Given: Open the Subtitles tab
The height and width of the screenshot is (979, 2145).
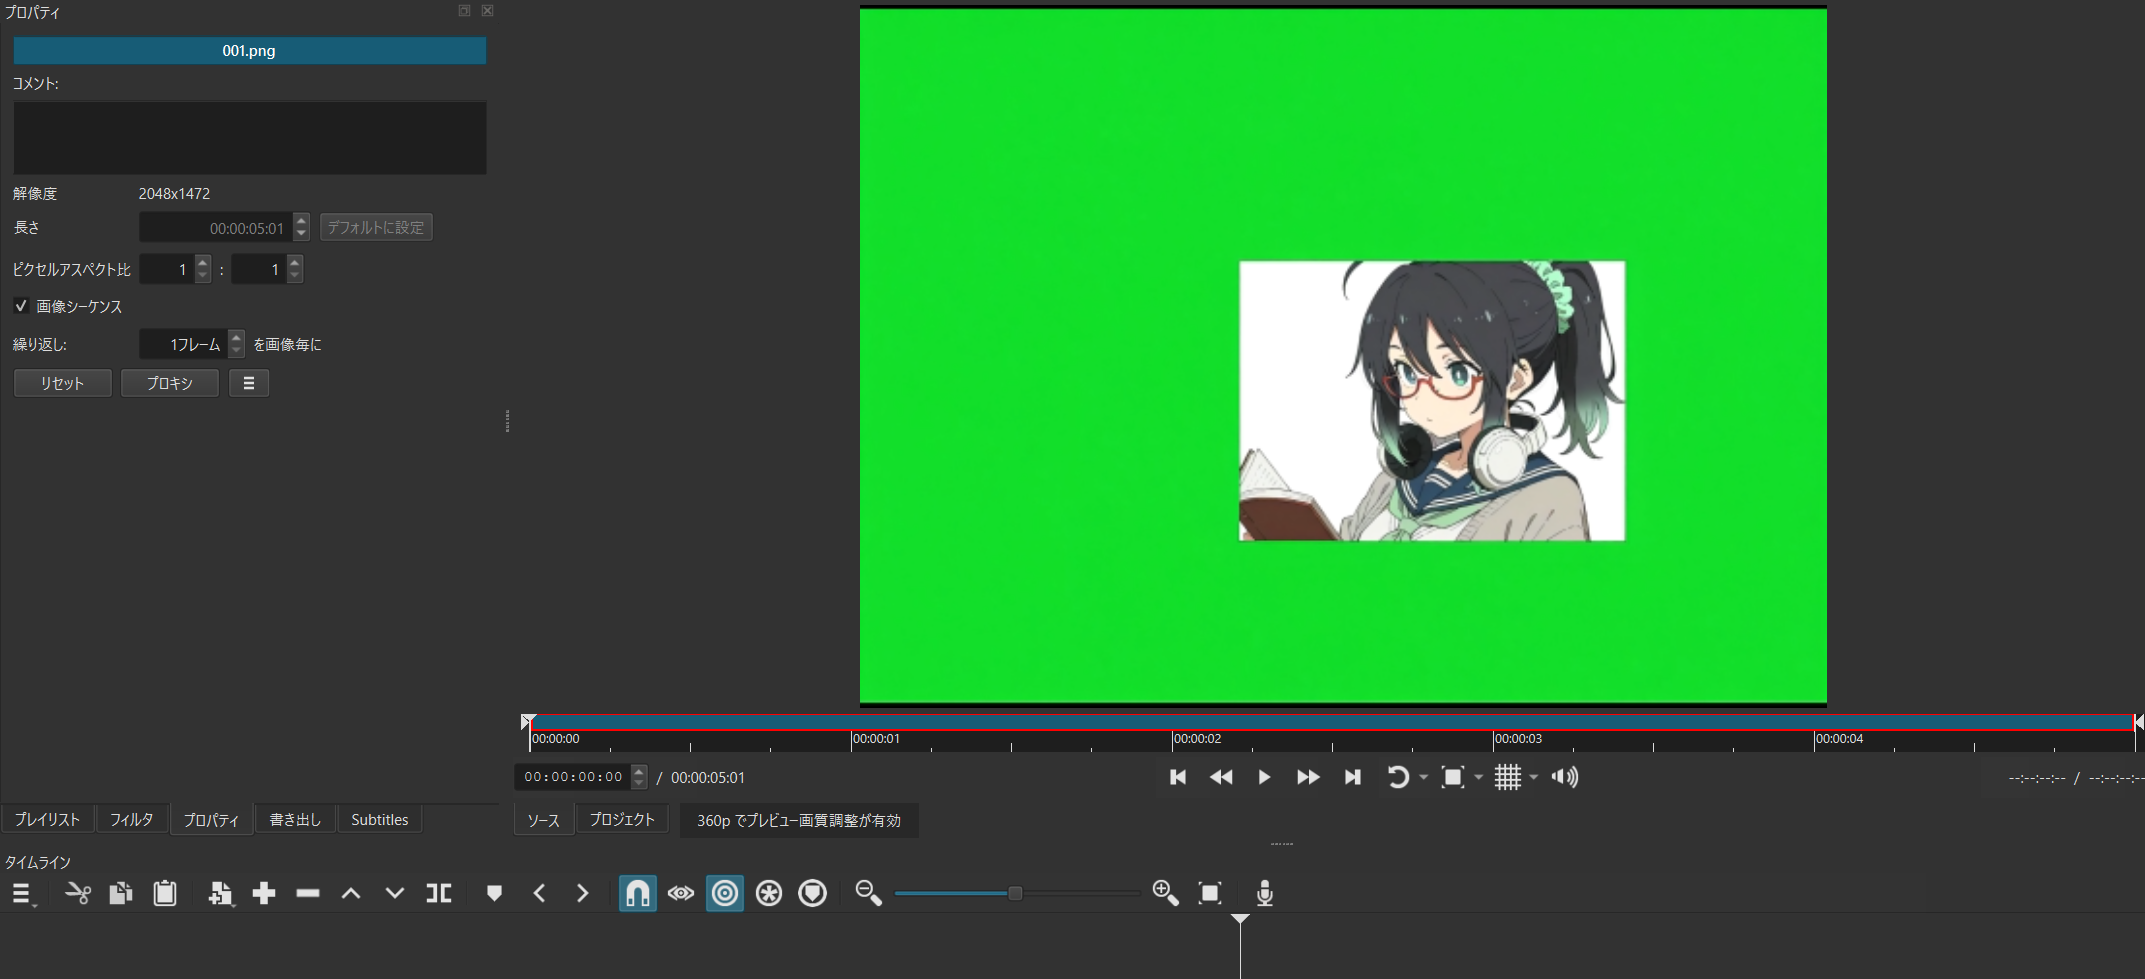Looking at the screenshot, I should pos(380,819).
